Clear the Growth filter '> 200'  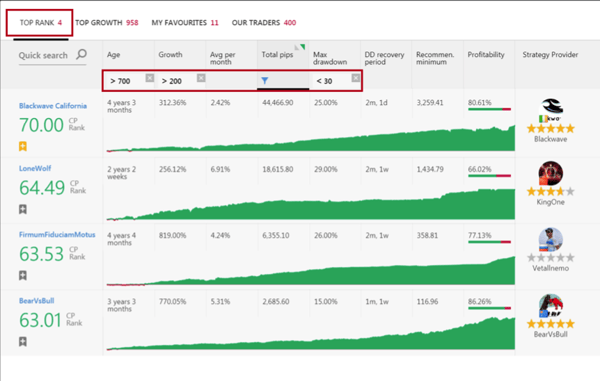201,78
